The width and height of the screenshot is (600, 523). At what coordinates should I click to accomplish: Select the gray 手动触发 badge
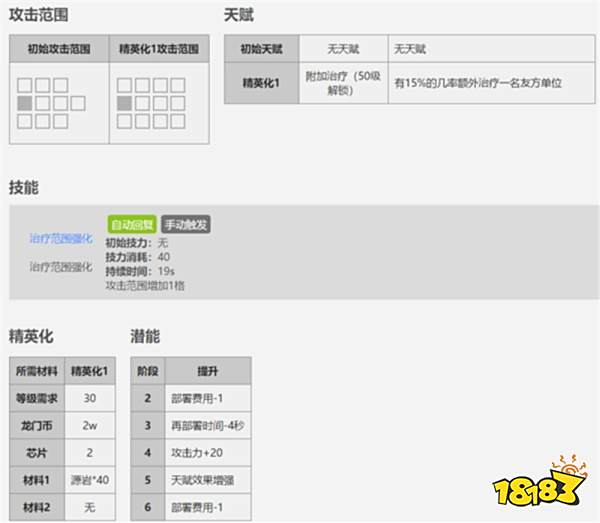[x=185, y=225]
